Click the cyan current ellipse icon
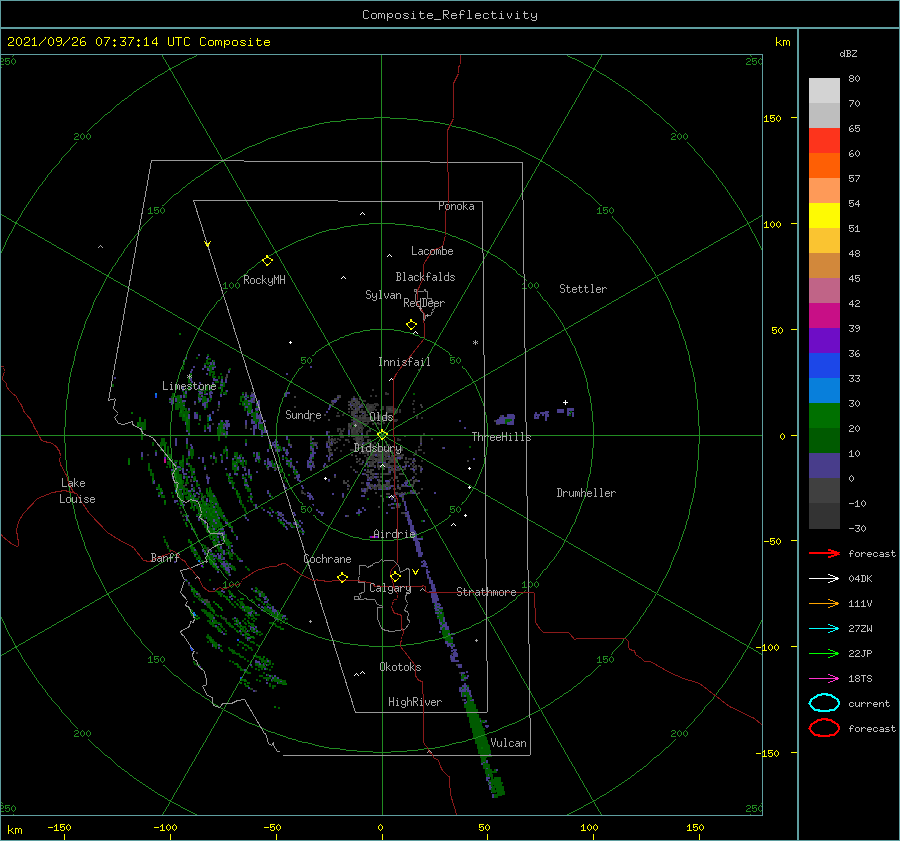Screen dimensions: 900x841 point(824,703)
